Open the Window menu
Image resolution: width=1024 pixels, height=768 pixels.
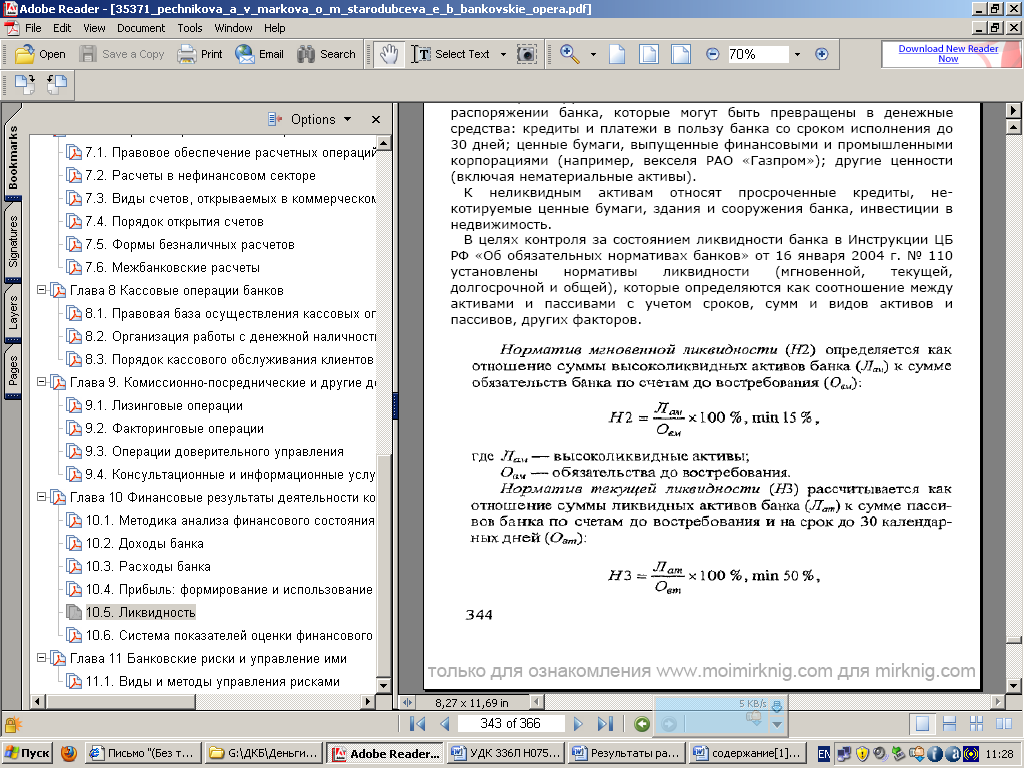tap(233, 28)
